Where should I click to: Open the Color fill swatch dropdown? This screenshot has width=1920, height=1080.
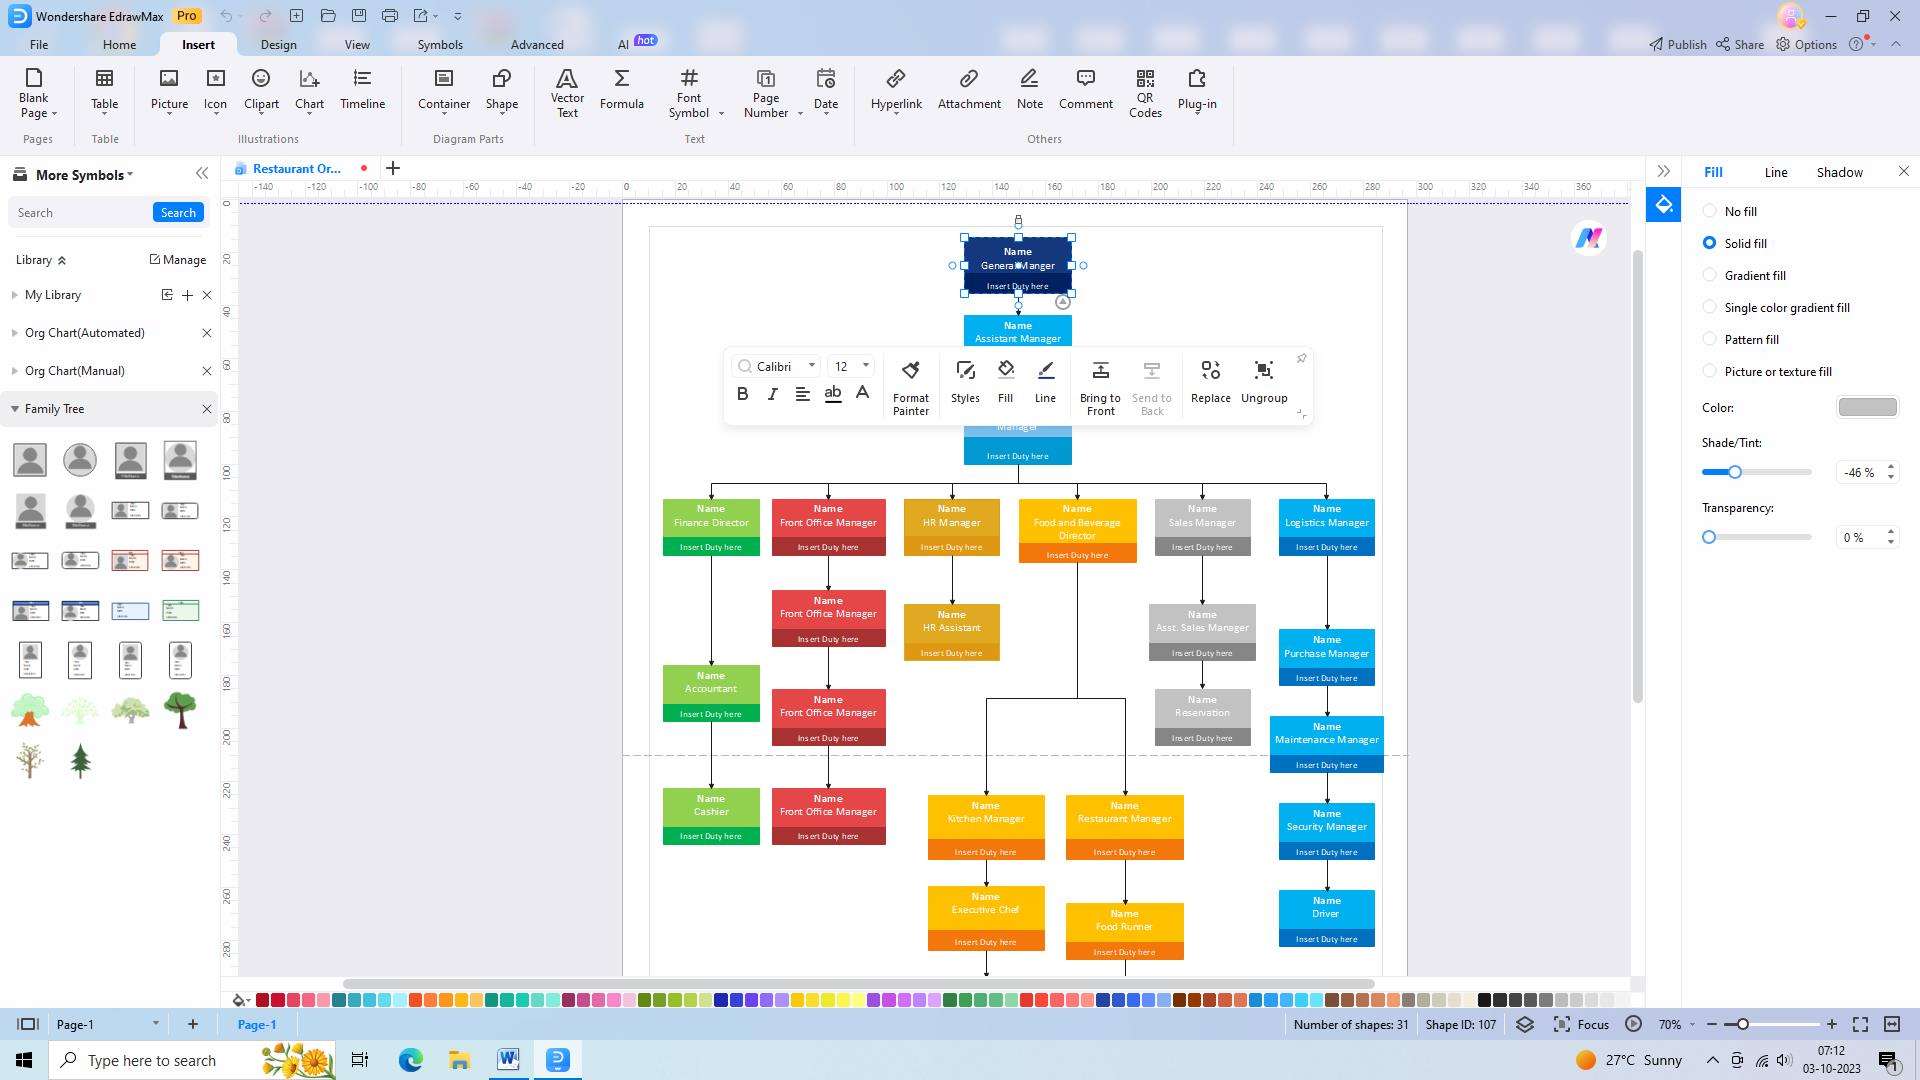(x=1867, y=407)
